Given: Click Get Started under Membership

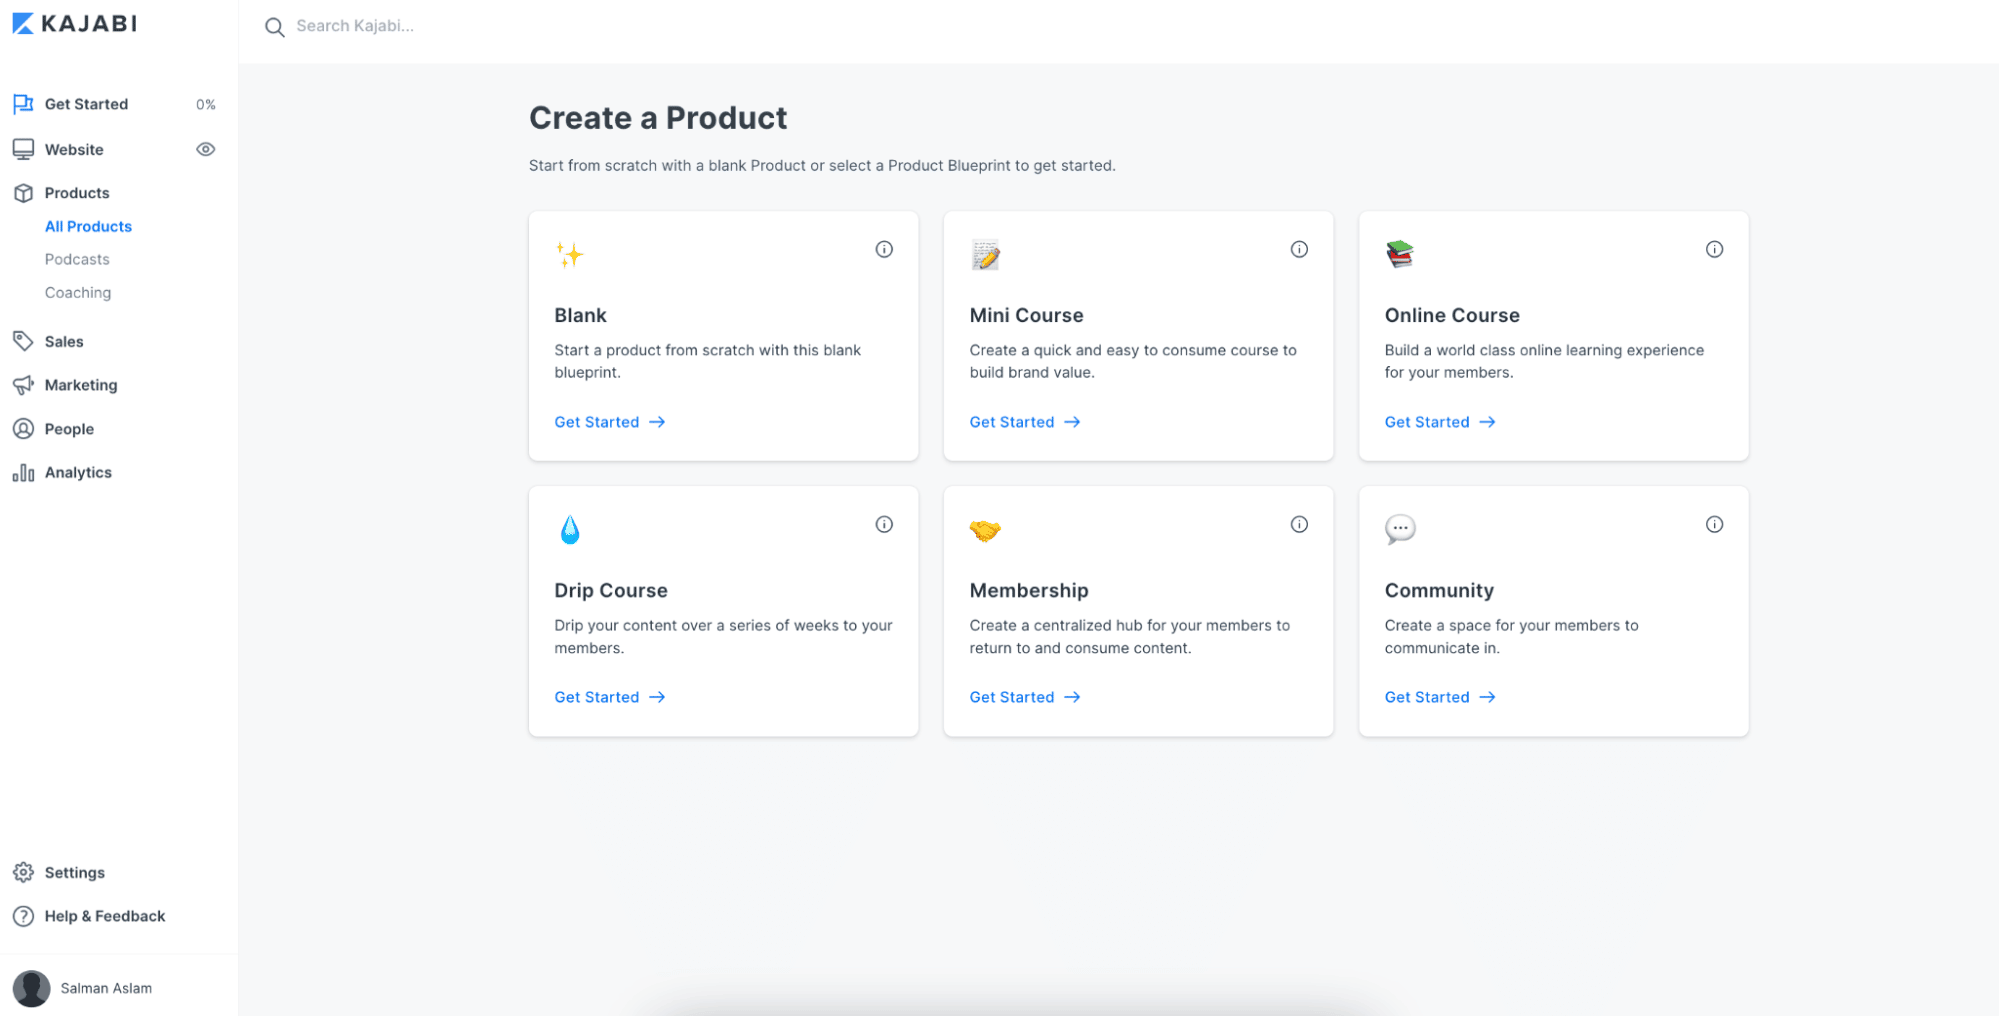Looking at the screenshot, I should point(1025,697).
